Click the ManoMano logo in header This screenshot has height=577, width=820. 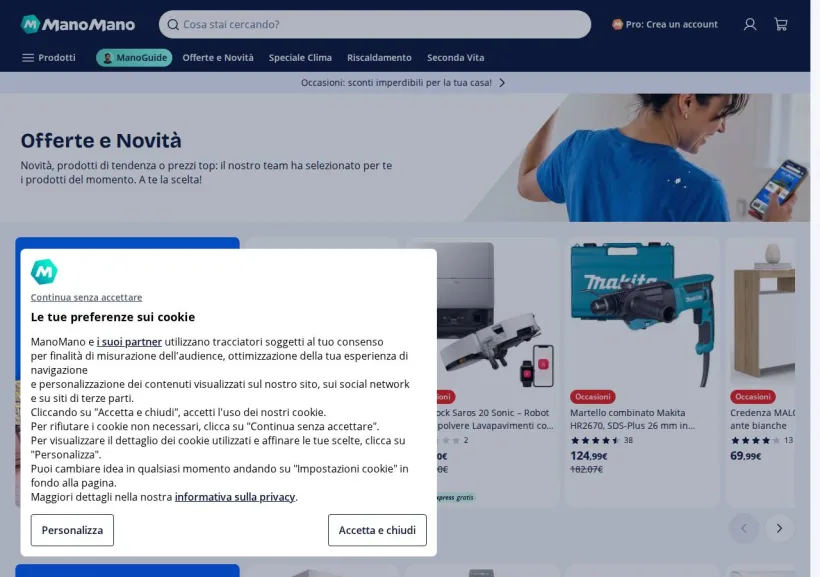[x=78, y=24]
